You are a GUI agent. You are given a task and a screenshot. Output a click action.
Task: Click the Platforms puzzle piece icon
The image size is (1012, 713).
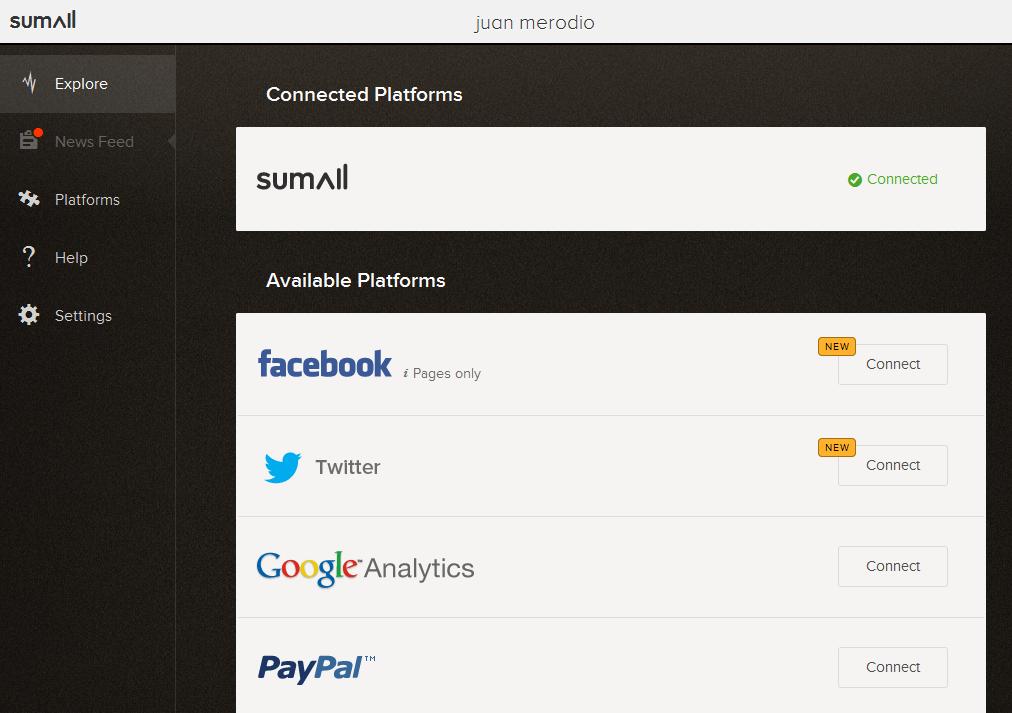tap(29, 199)
